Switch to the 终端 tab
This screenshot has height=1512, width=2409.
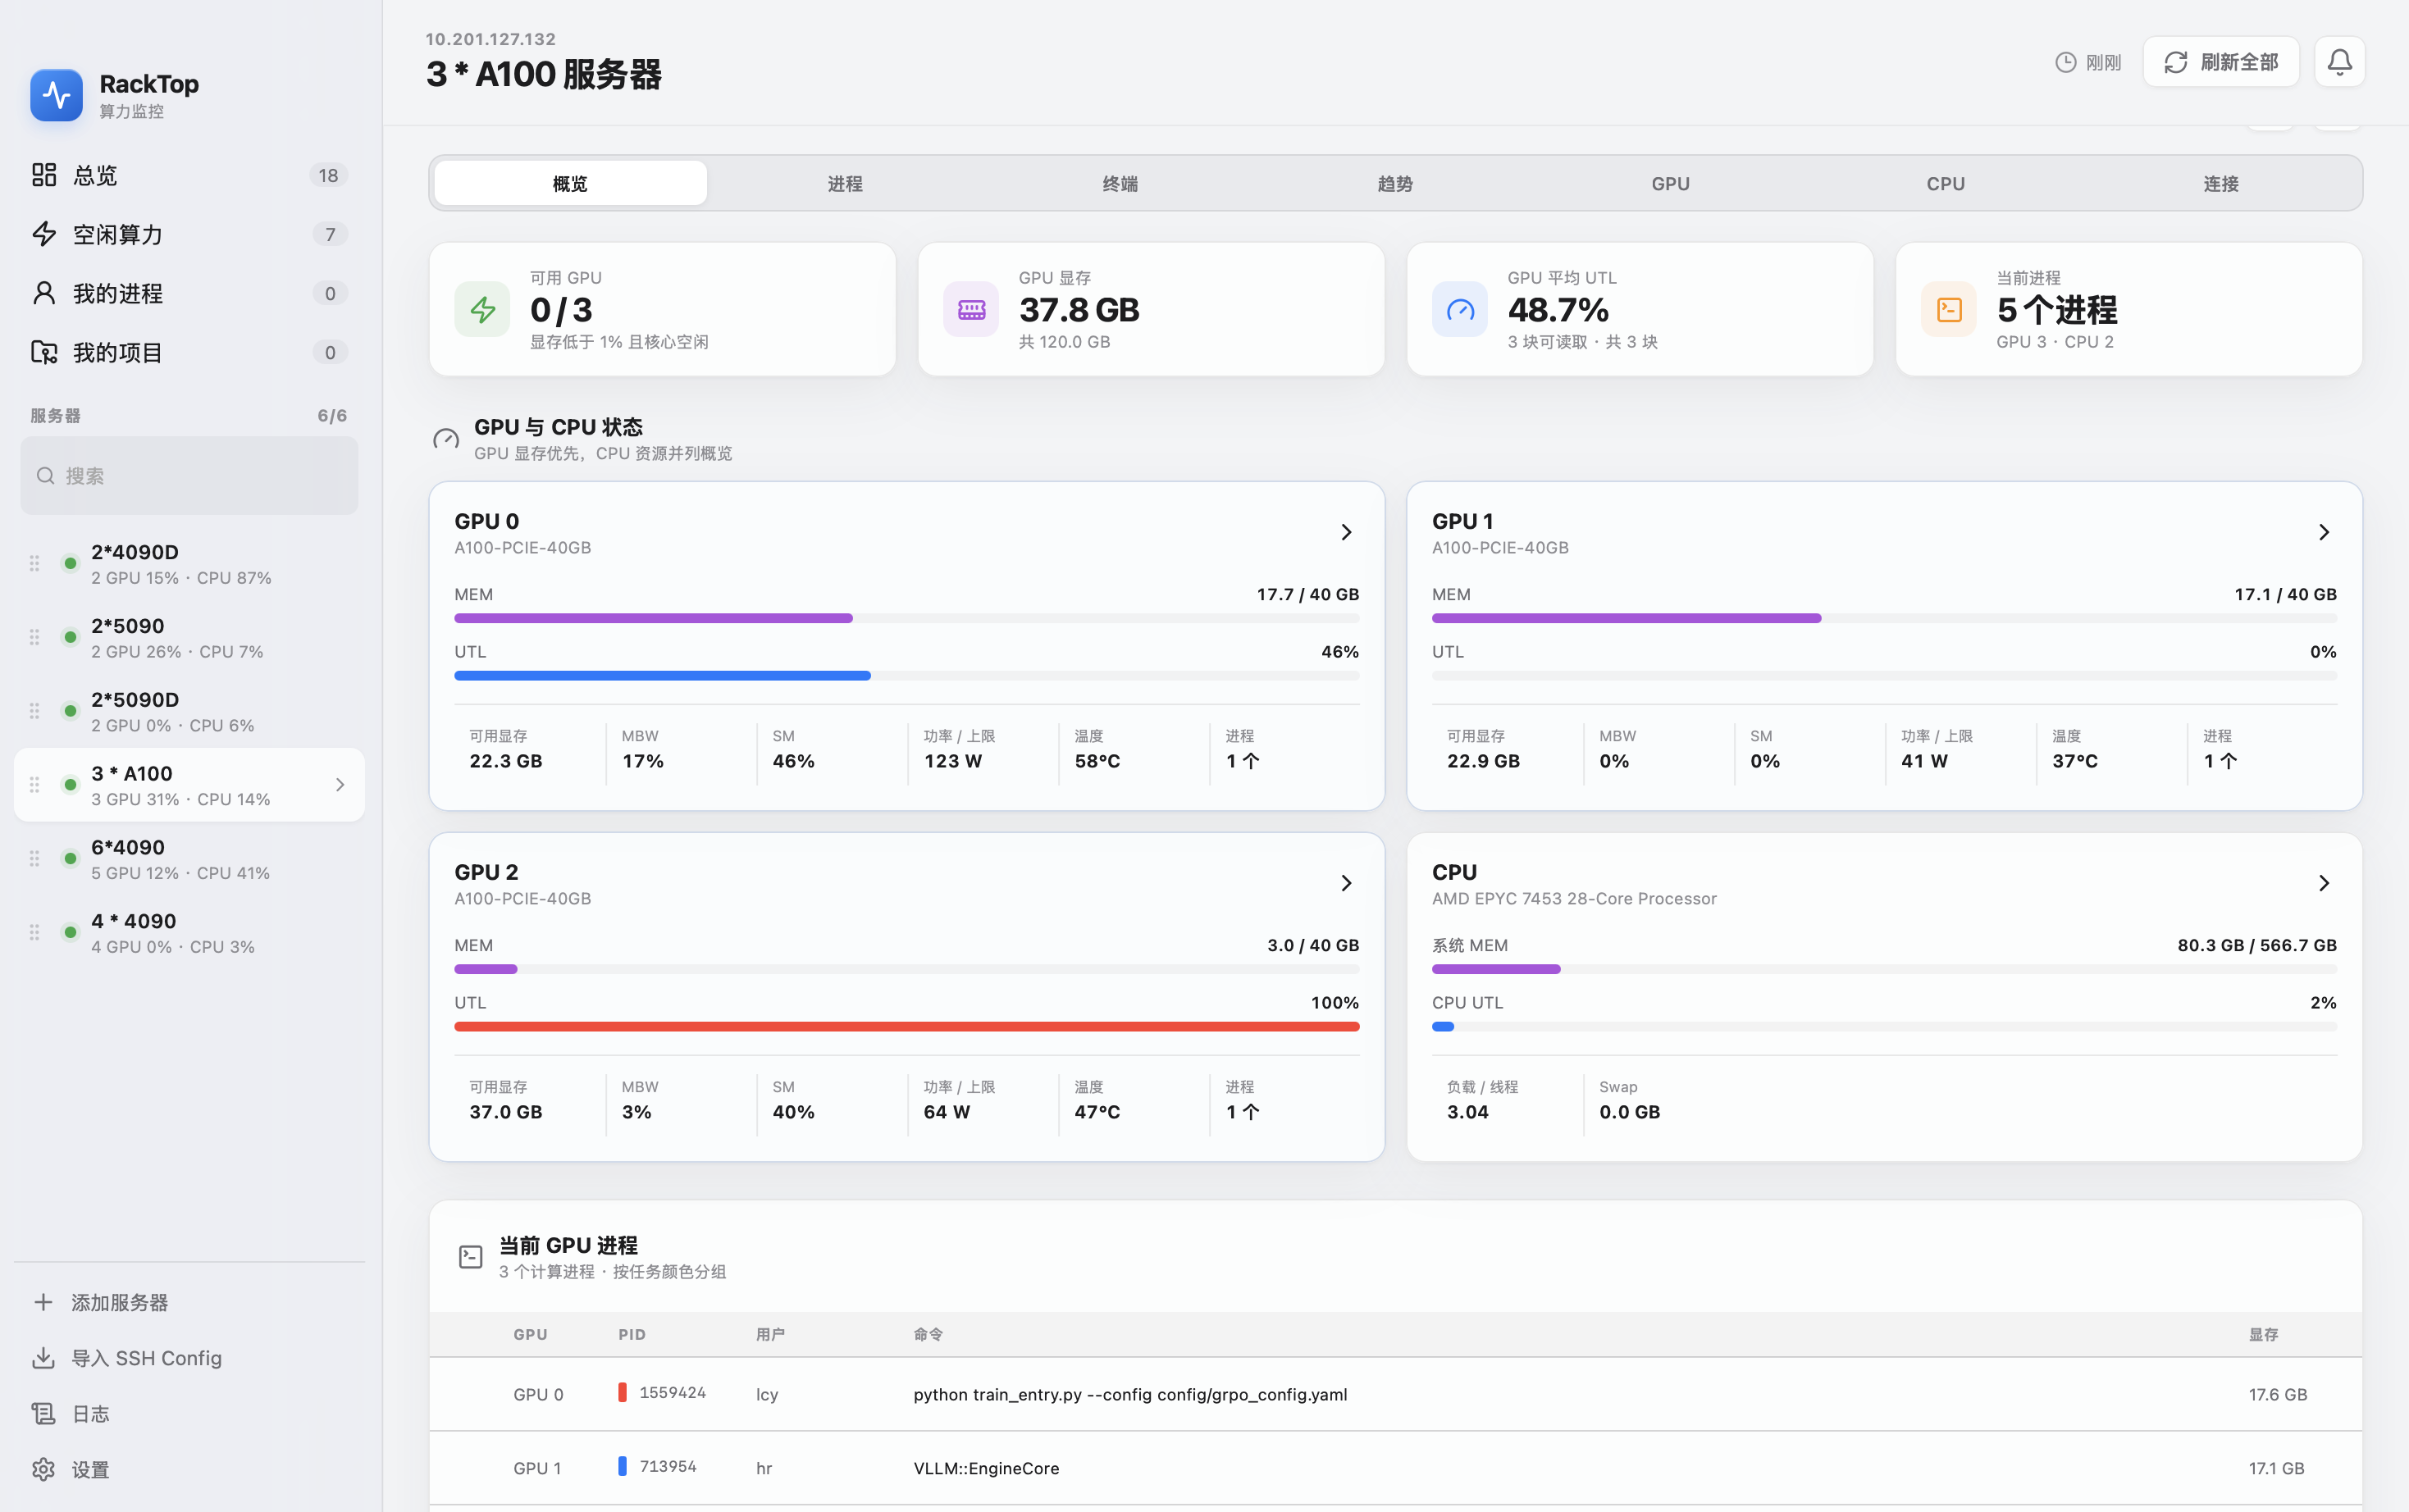(1120, 183)
